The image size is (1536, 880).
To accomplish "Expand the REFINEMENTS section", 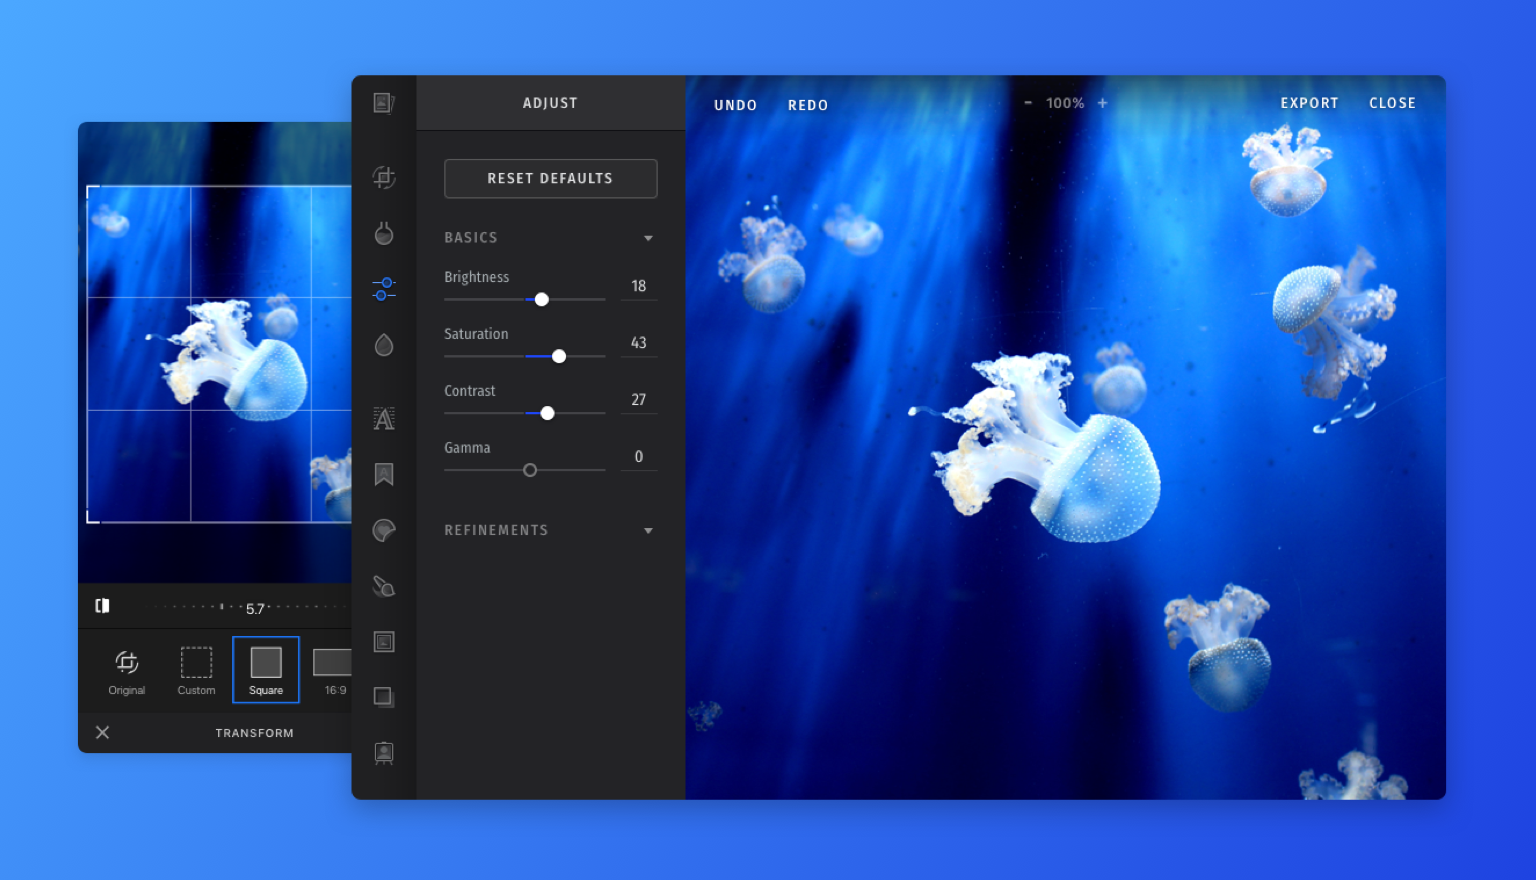I will (x=648, y=530).
